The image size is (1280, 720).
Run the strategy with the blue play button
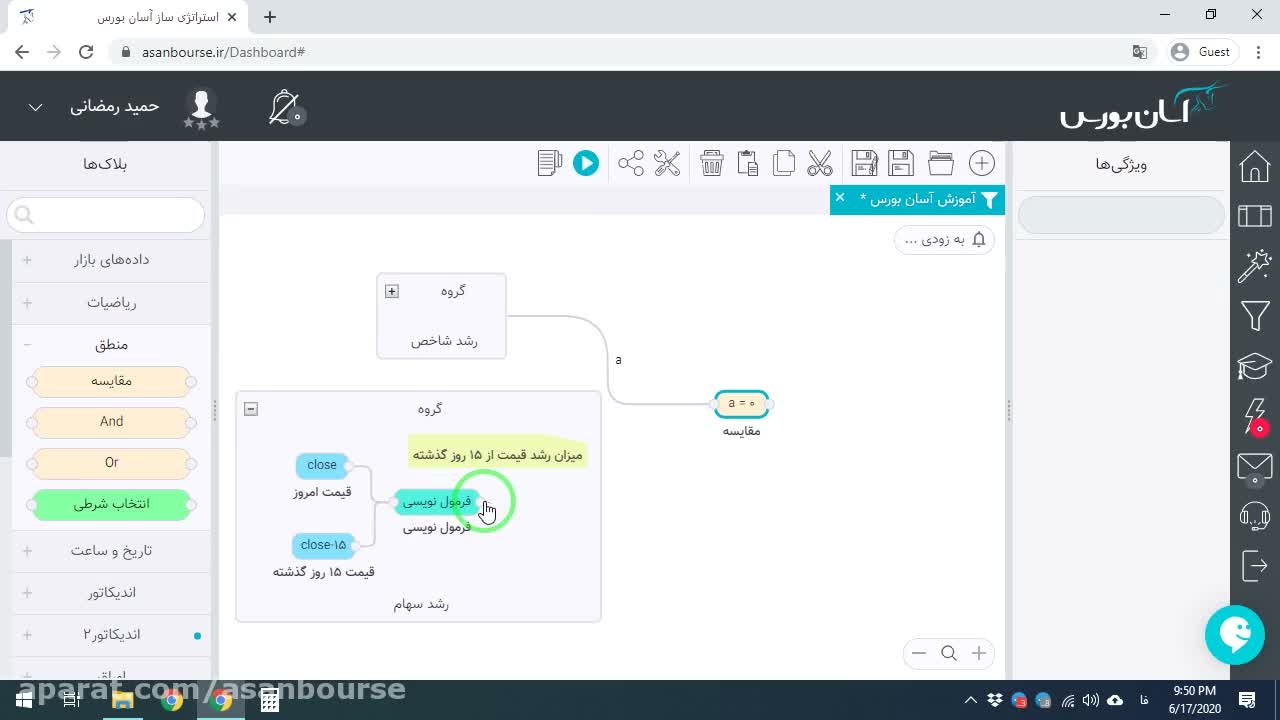click(x=586, y=163)
